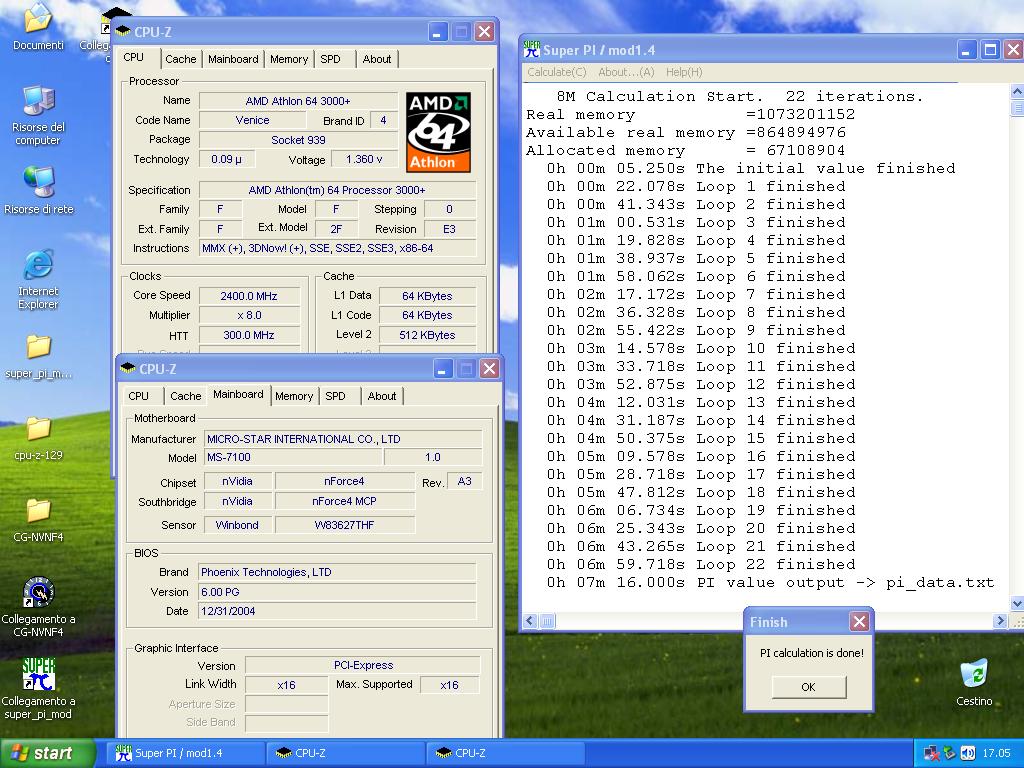Open the cpu-z-129 folder icon
The height and width of the screenshot is (768, 1024).
click(38, 429)
